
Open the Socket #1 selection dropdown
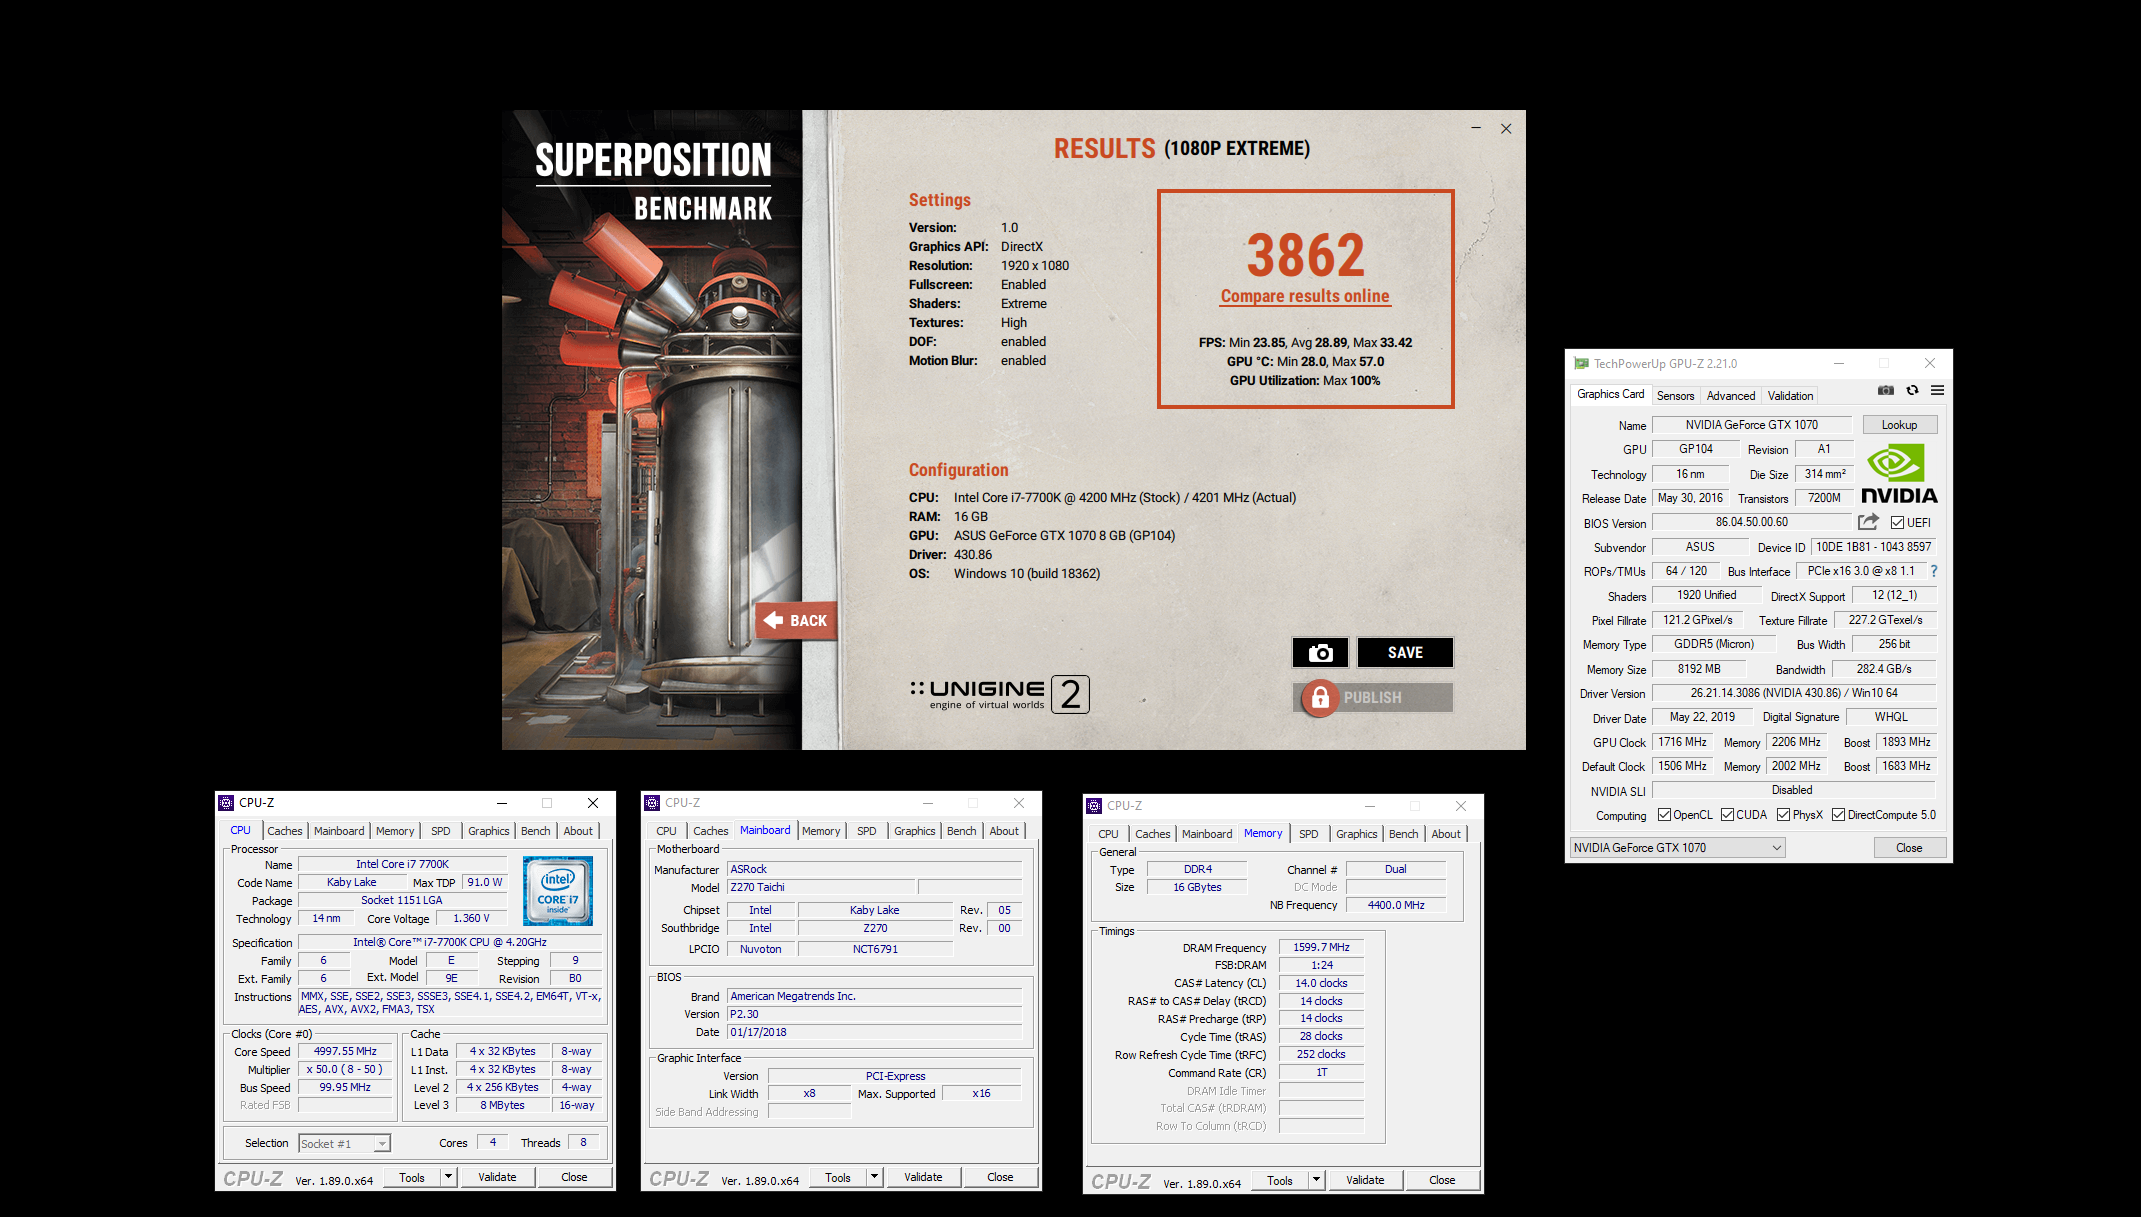(x=344, y=1143)
